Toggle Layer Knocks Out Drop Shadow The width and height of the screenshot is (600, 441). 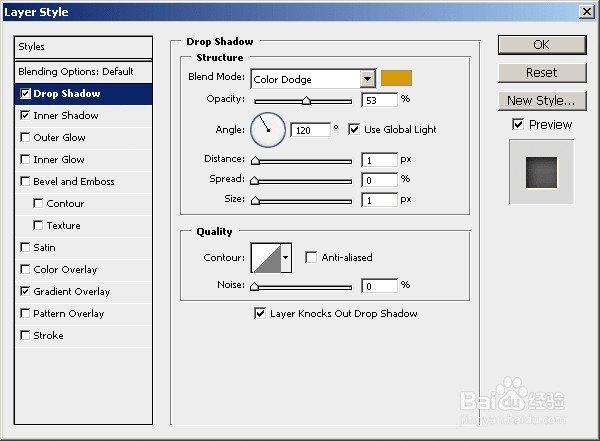click(260, 314)
